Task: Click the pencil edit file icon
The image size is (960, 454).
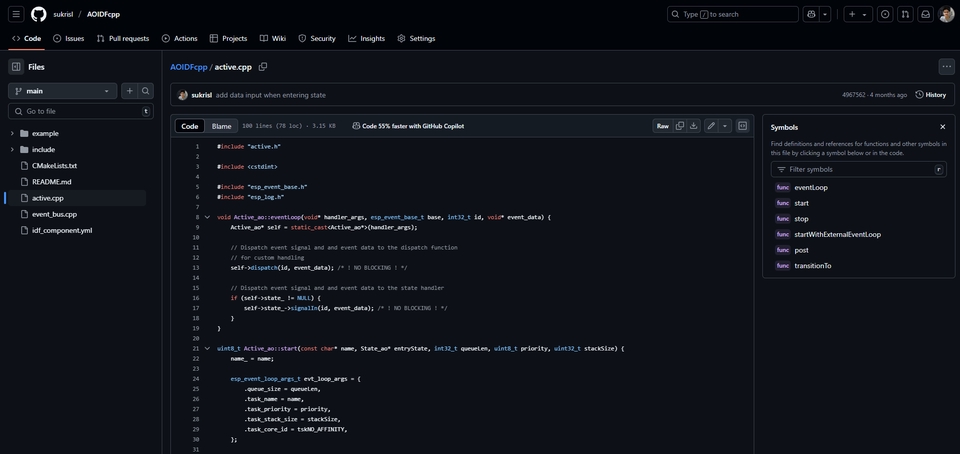Action: [711, 126]
